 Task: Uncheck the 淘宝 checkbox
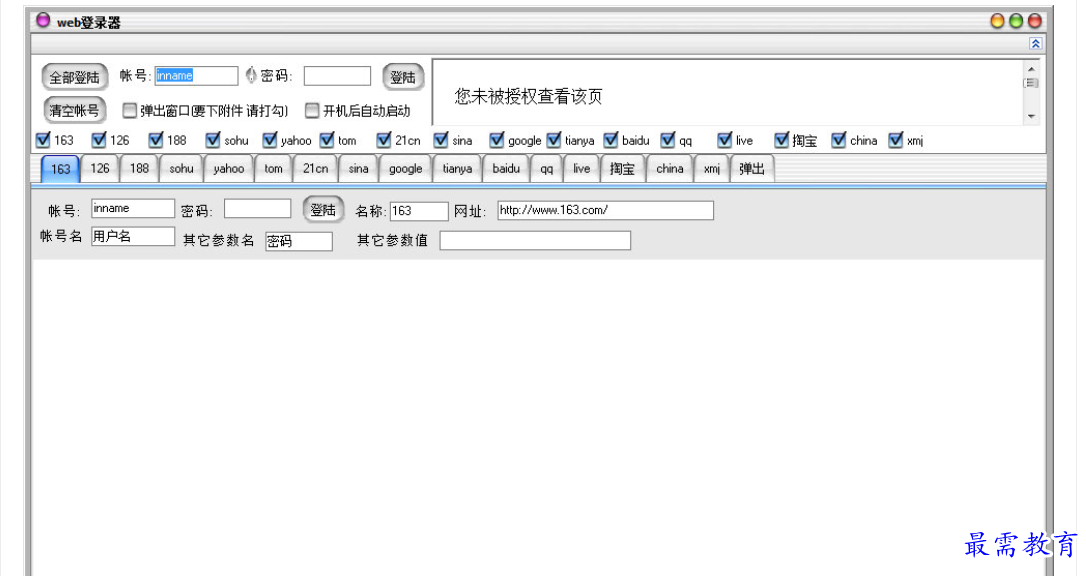pyautogui.click(x=781, y=140)
